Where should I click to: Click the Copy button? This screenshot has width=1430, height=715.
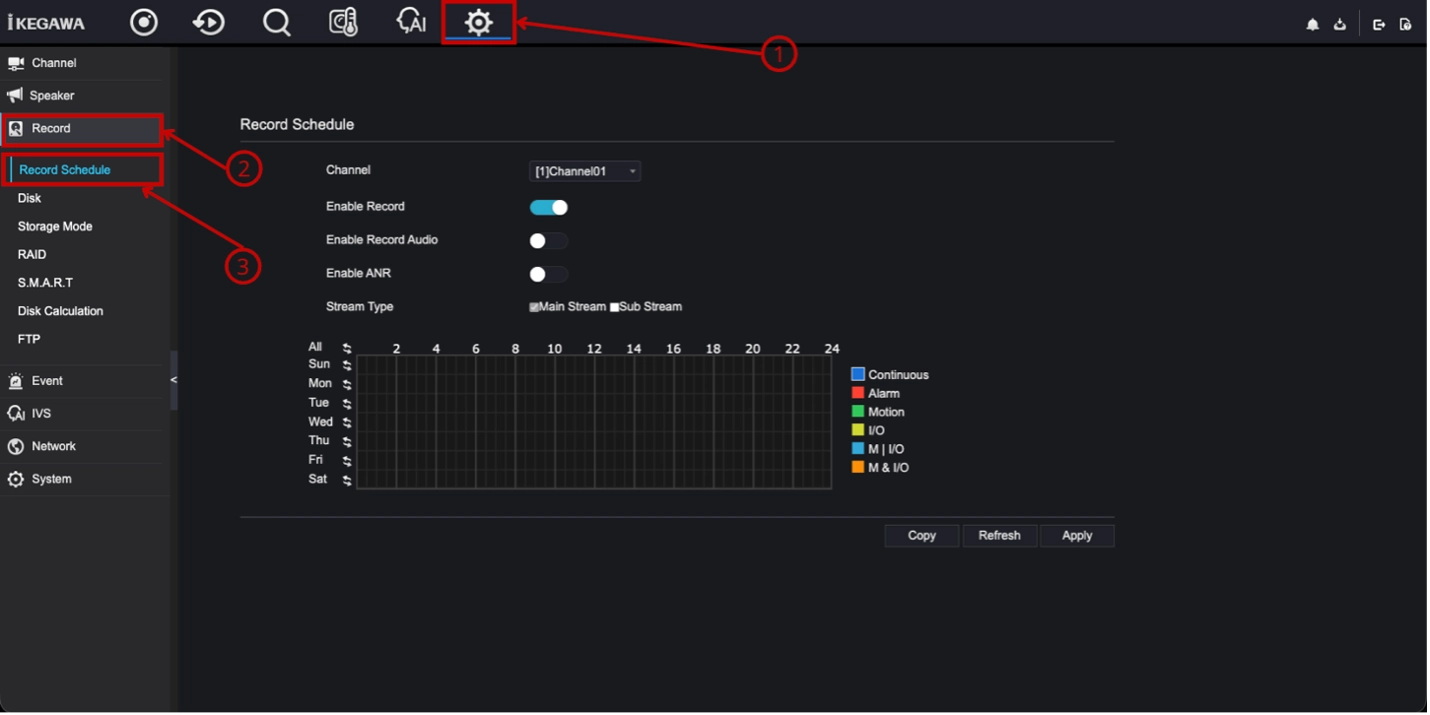pos(922,536)
